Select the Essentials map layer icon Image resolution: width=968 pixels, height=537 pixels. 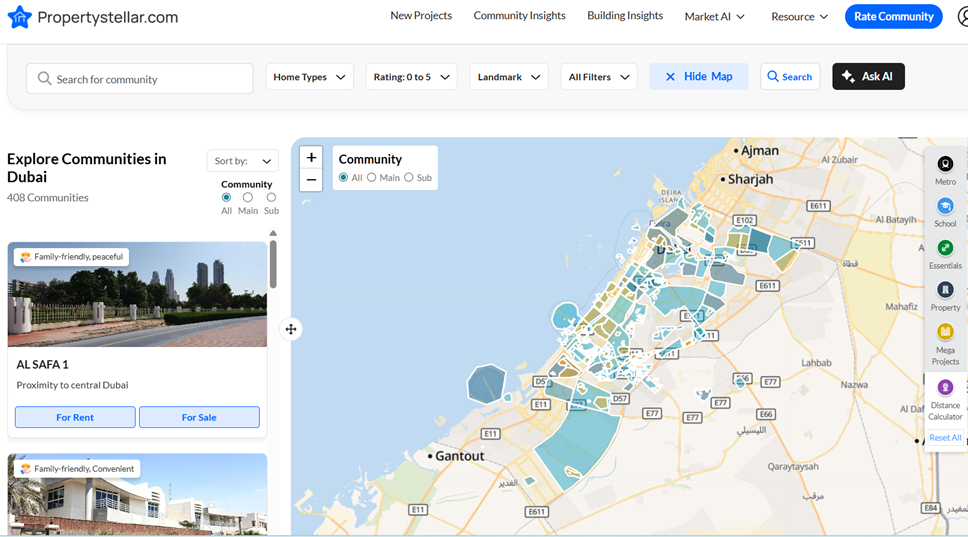[945, 249]
